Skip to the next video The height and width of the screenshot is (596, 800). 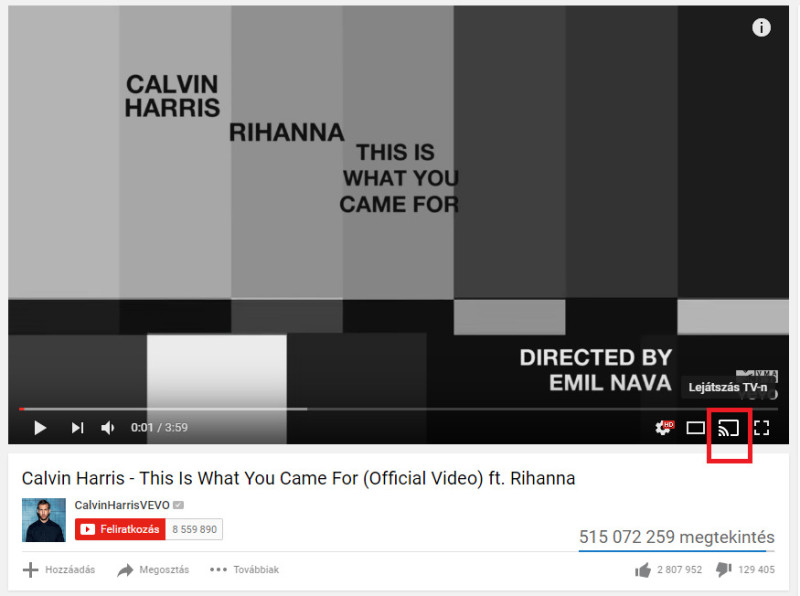pos(77,428)
